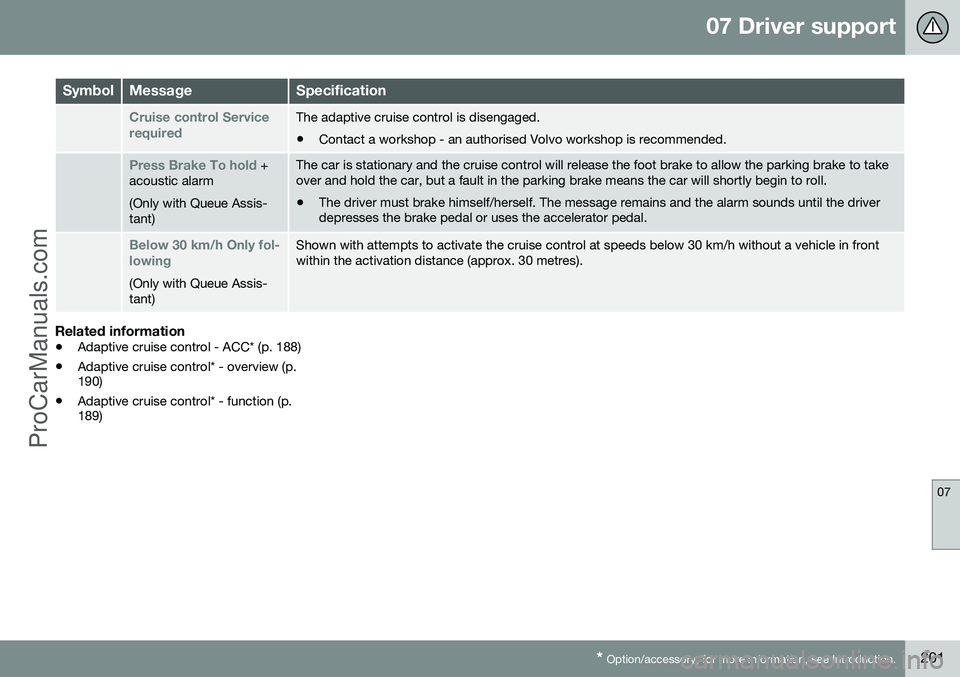Open 'Adaptive cruise control* - function (p. 189)' link
Image resolution: width=960 pixels, height=677 pixels.
click(x=184, y=408)
